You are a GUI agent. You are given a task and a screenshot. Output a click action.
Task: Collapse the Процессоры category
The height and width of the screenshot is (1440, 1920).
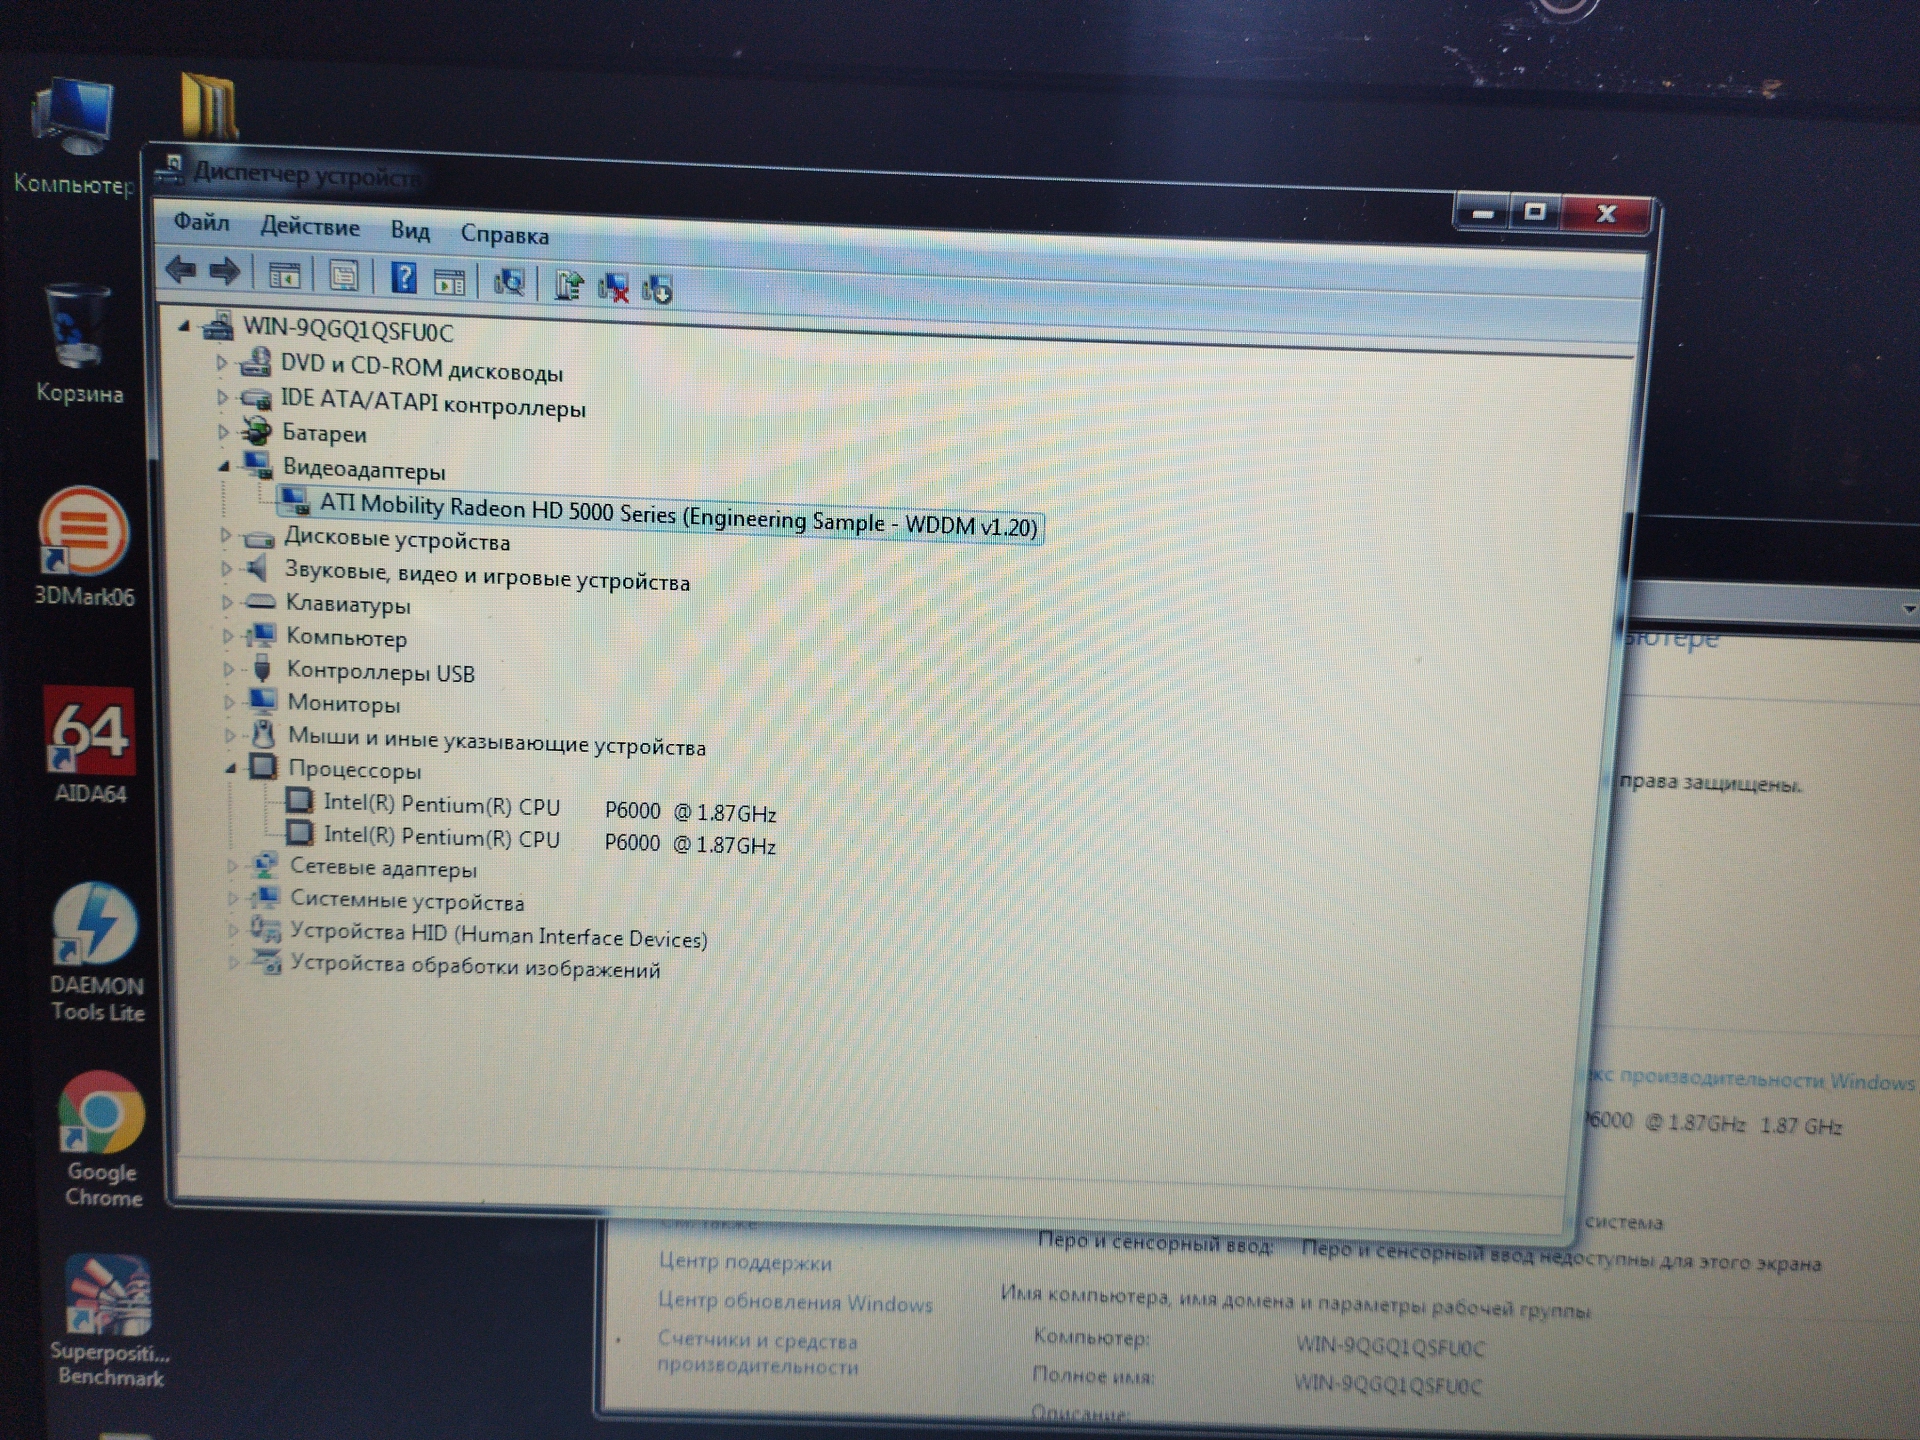[231, 768]
